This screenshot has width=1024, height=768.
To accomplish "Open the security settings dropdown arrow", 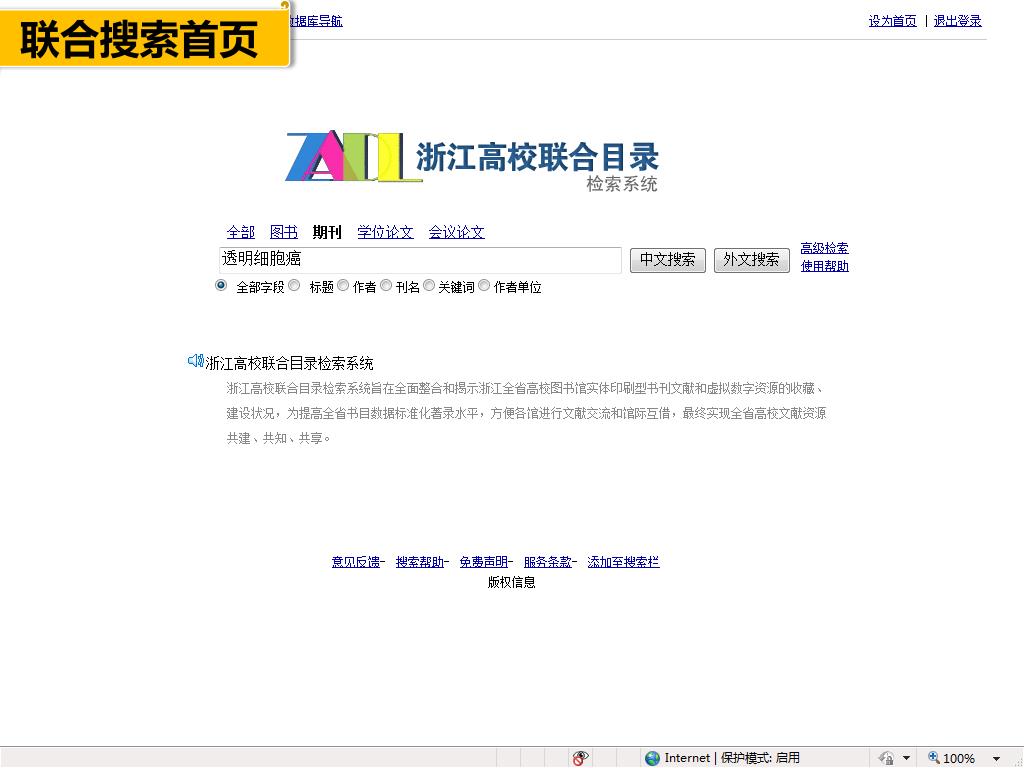I will click(906, 758).
